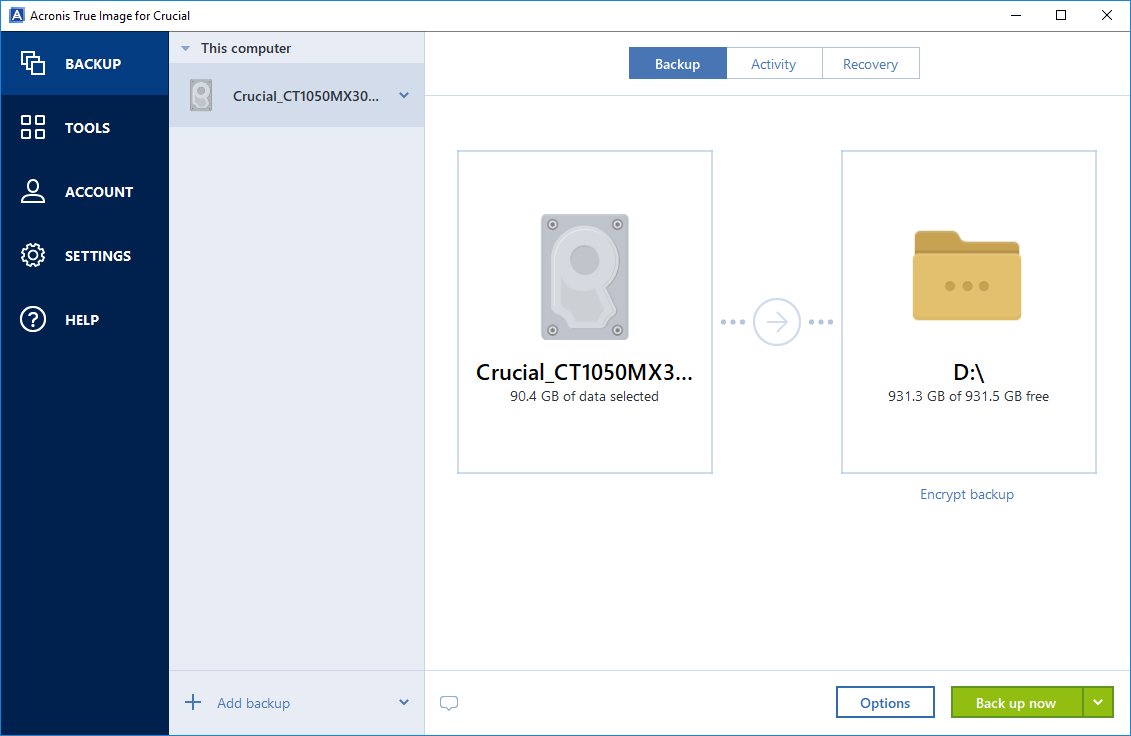Click the Crucial_CT1050MX3... source name

(584, 372)
